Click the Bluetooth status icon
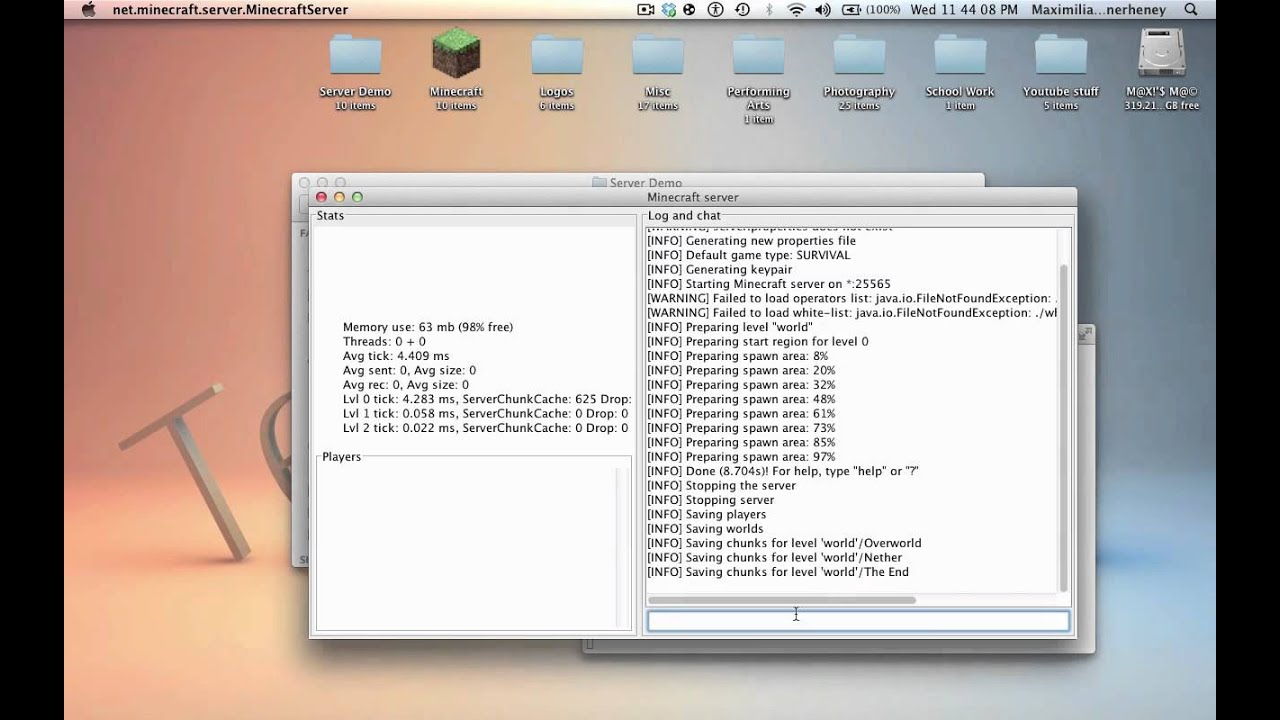 [769, 10]
